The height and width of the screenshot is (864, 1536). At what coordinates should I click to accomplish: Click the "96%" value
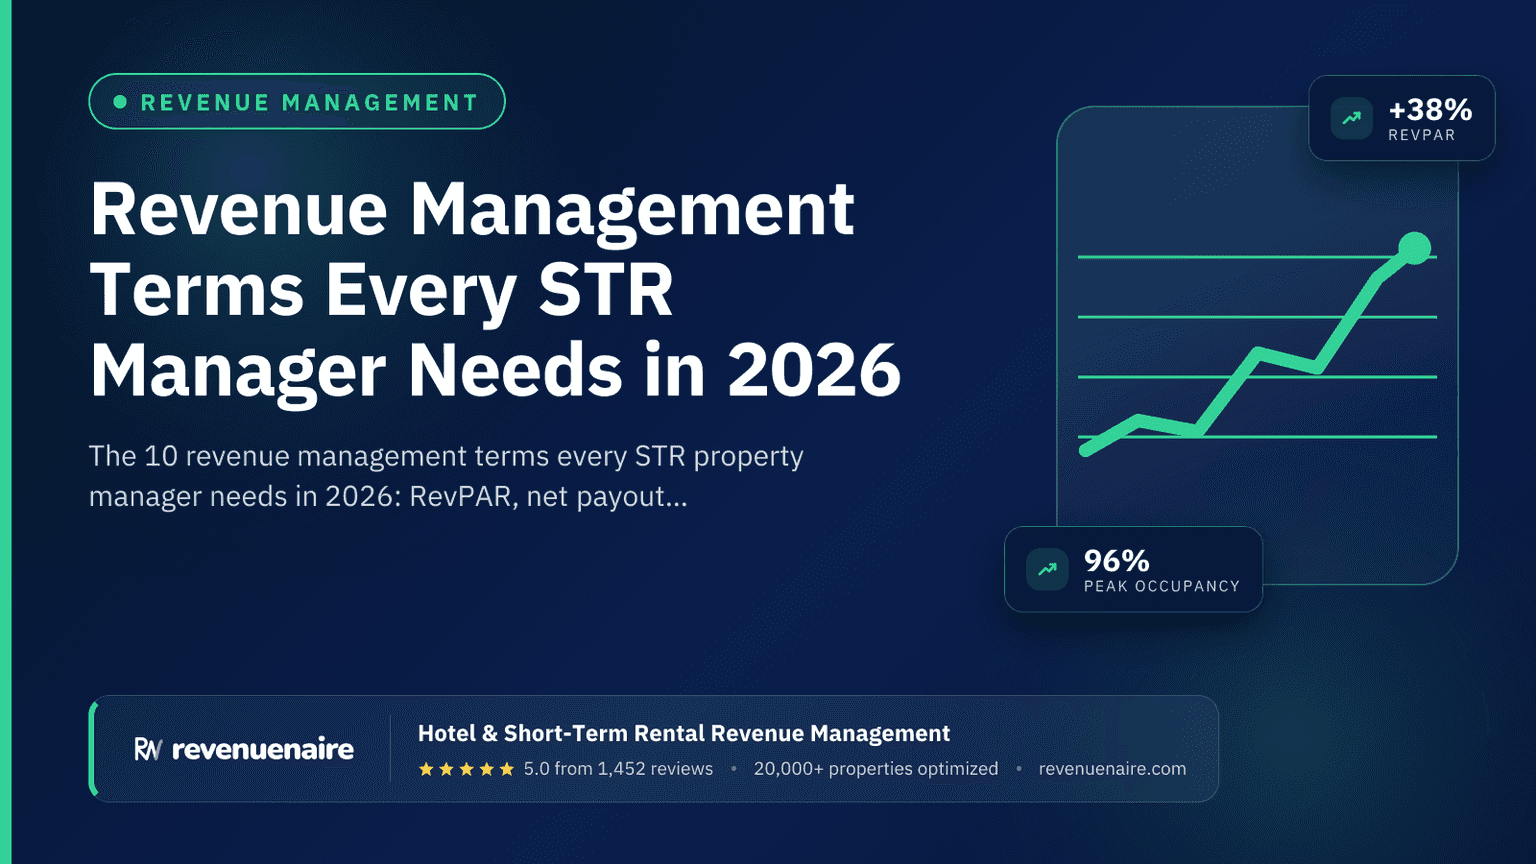1116,560
